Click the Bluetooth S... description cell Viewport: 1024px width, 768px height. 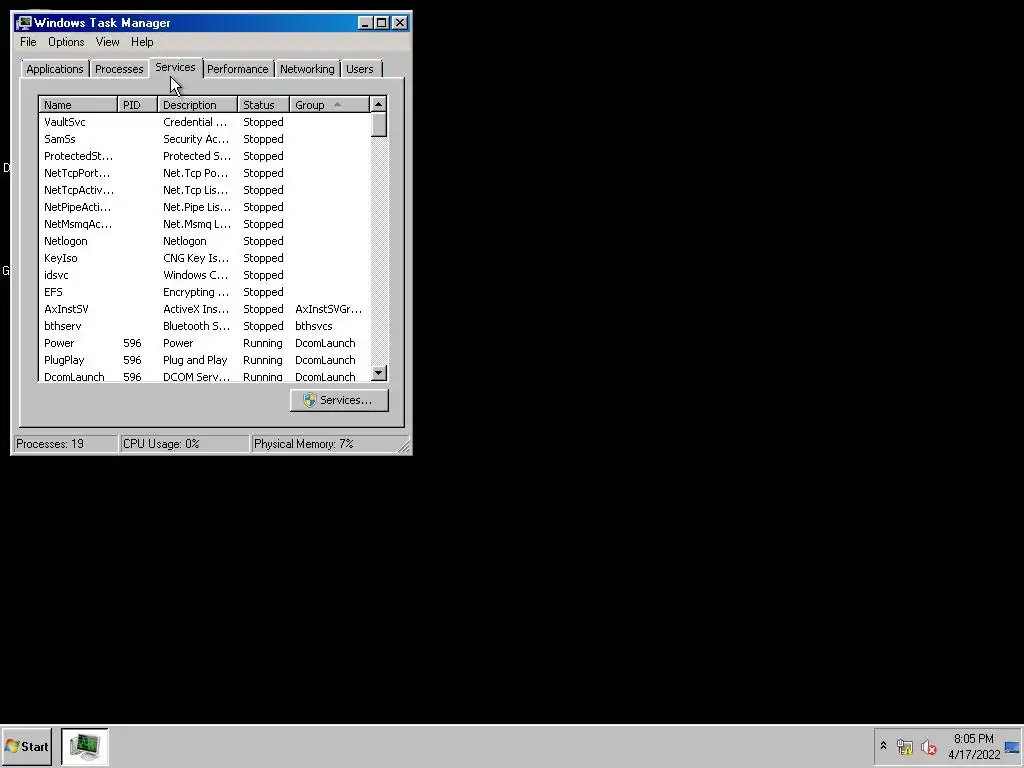point(196,326)
